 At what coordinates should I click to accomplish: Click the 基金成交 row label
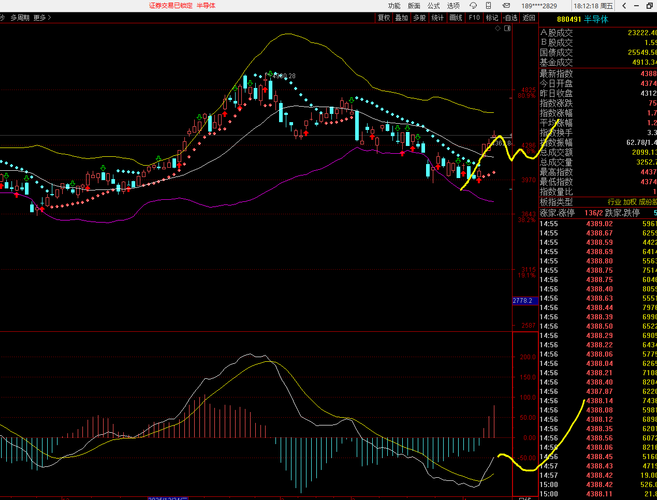pos(556,62)
